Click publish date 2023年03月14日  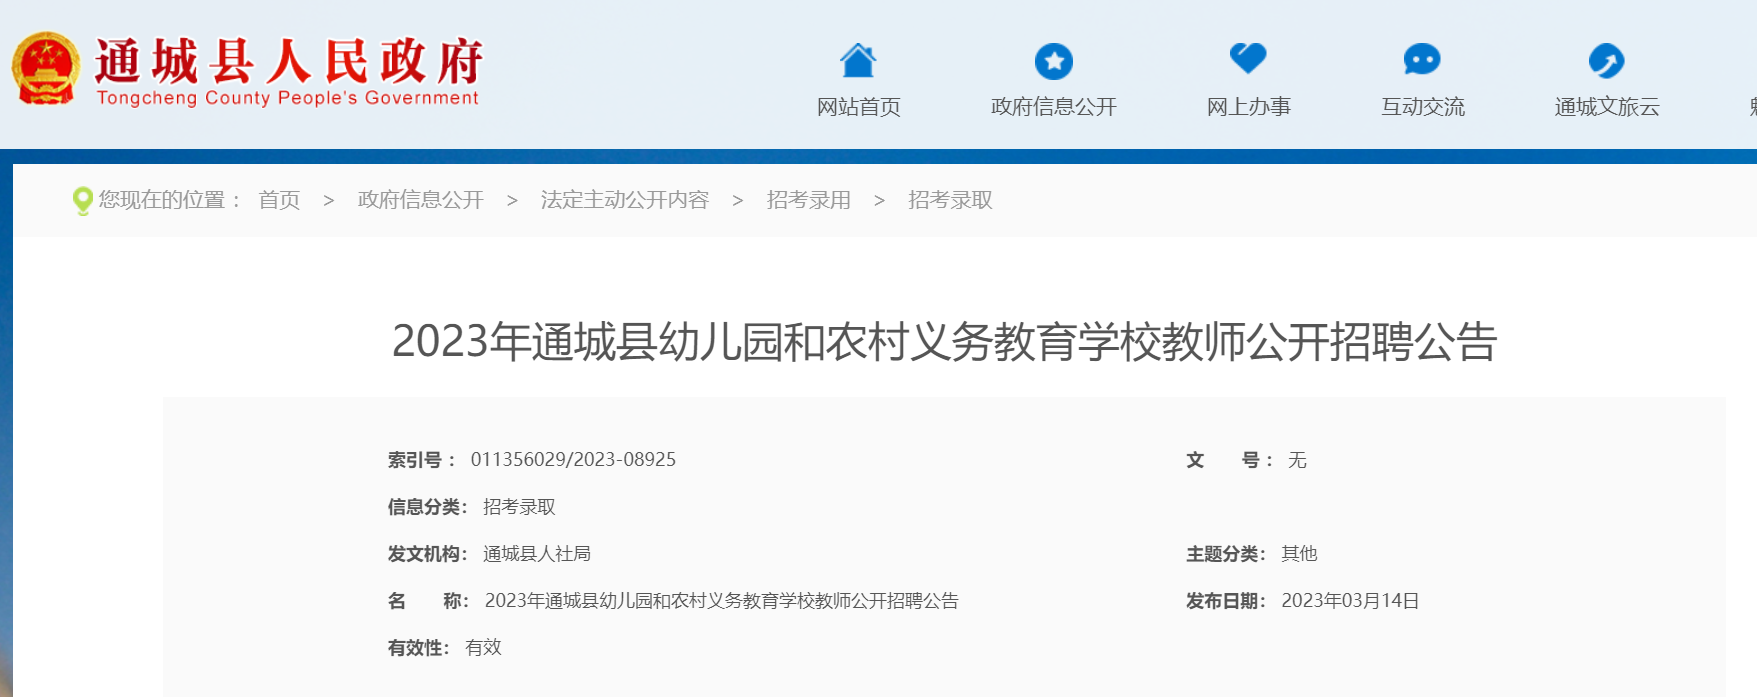[1350, 601]
